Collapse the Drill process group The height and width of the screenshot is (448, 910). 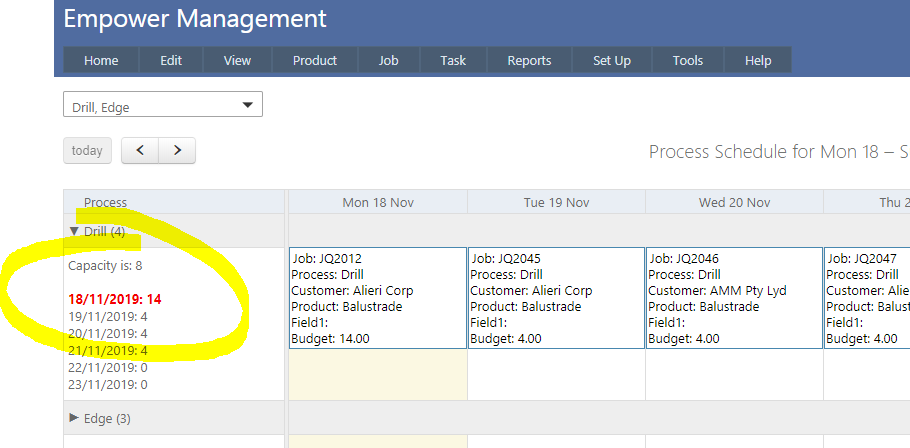point(75,231)
